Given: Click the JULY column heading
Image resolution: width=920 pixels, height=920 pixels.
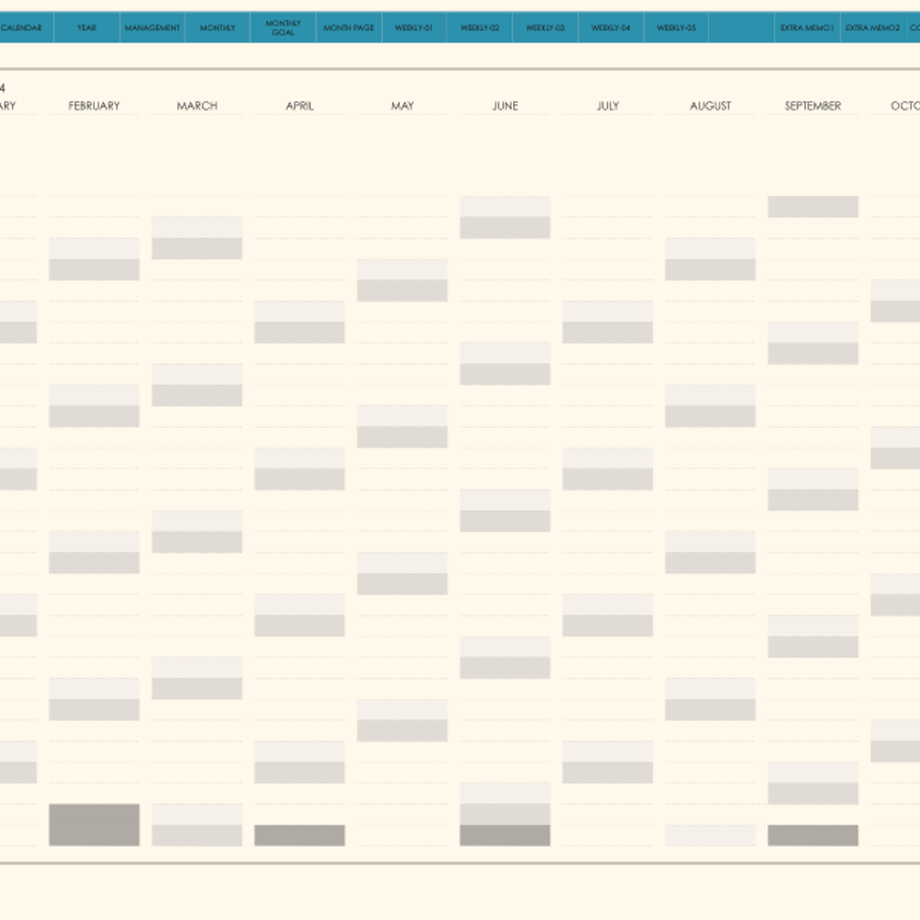Looking at the screenshot, I should click(608, 106).
